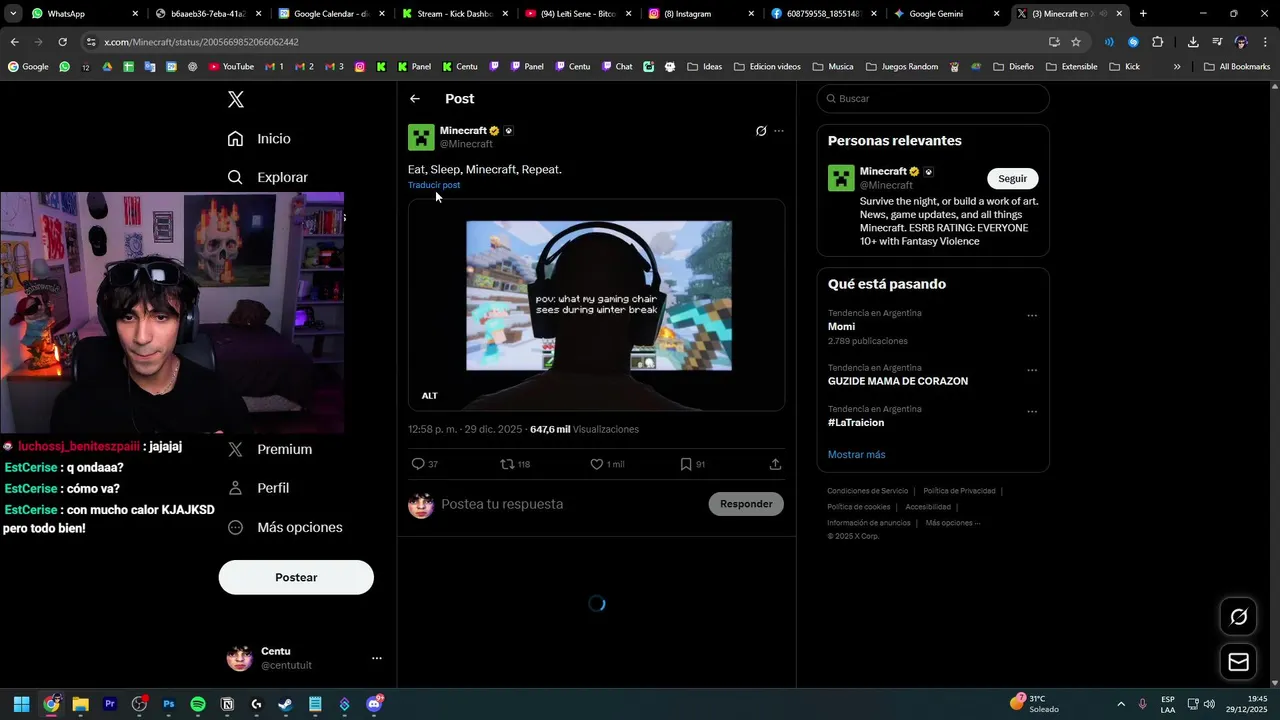Open Spotify from taskbar
Screen dimensions: 1280x720
pos(198,704)
